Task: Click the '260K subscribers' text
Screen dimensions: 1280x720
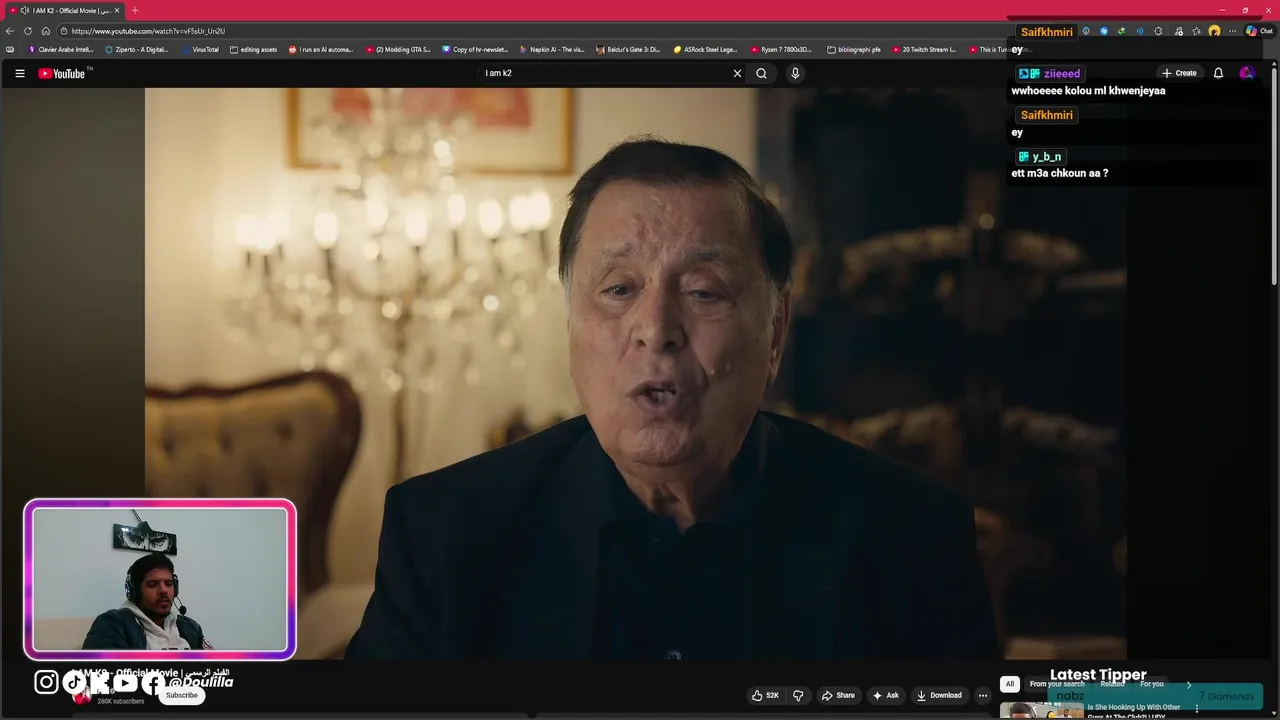Action: pyautogui.click(x=121, y=701)
